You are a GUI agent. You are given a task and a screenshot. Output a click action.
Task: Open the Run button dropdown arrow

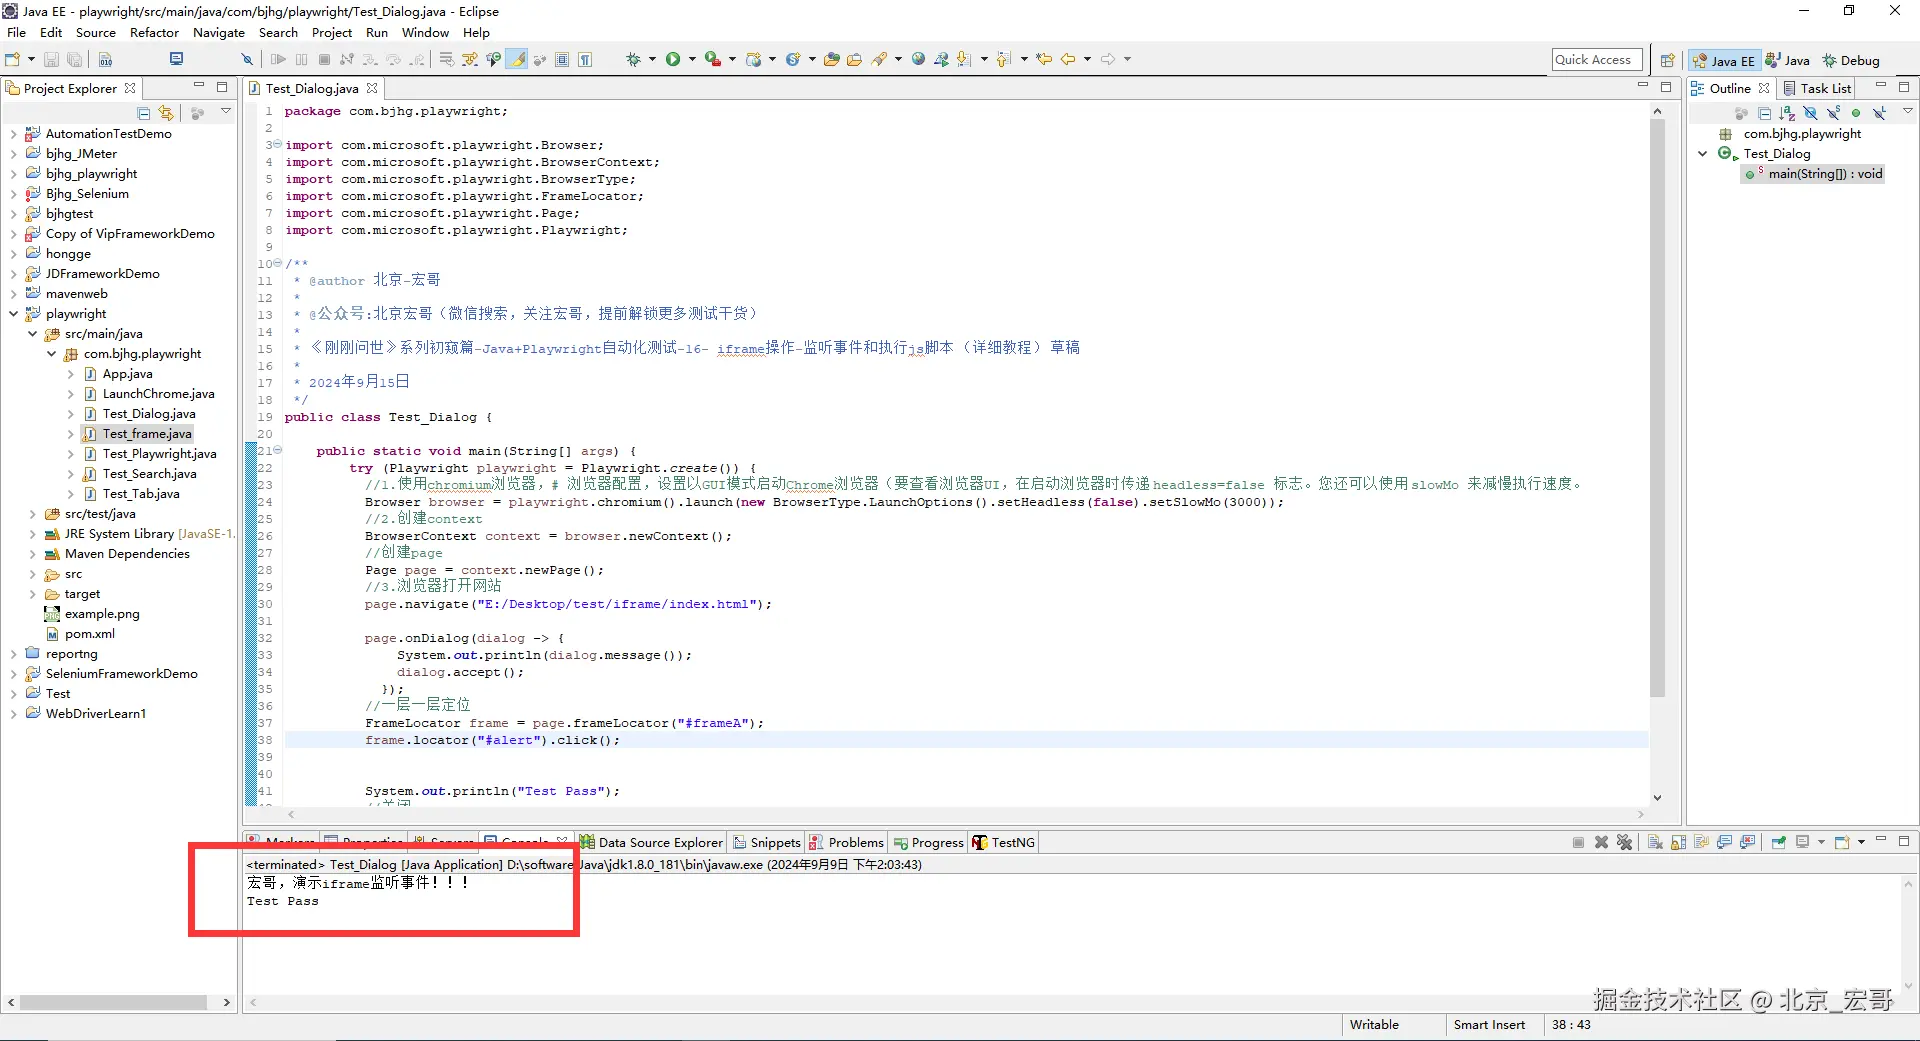coord(692,60)
